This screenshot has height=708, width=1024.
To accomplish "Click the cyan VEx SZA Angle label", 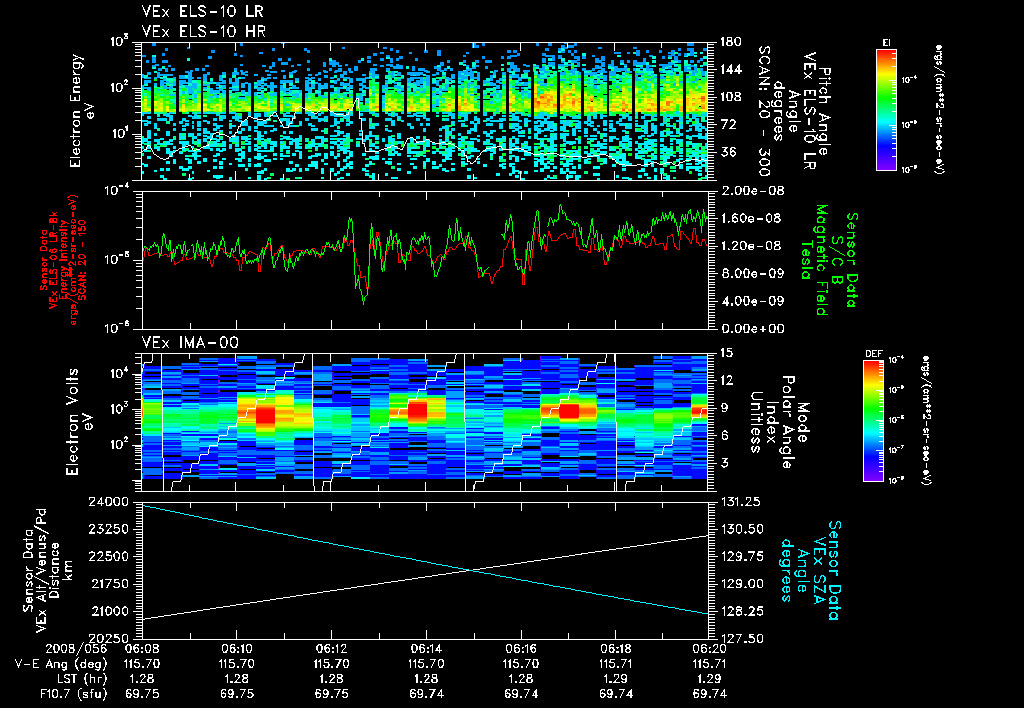I will [810, 570].
